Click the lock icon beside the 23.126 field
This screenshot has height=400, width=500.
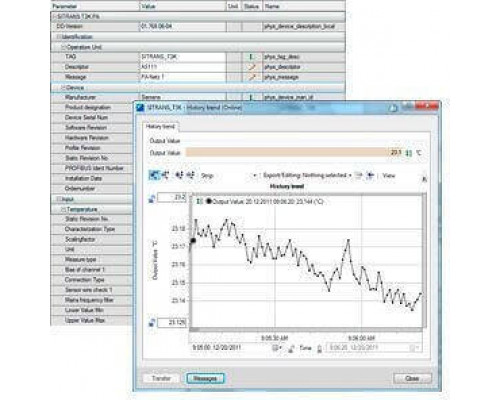152,322
